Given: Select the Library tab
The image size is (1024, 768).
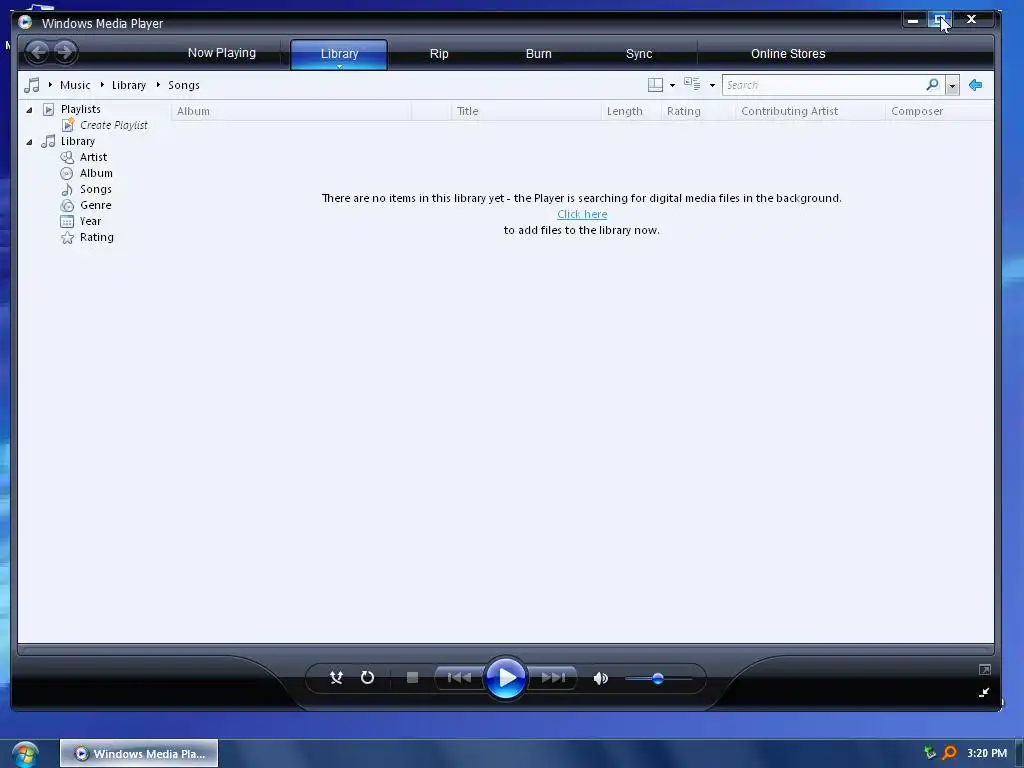Looking at the screenshot, I should coord(339,54).
